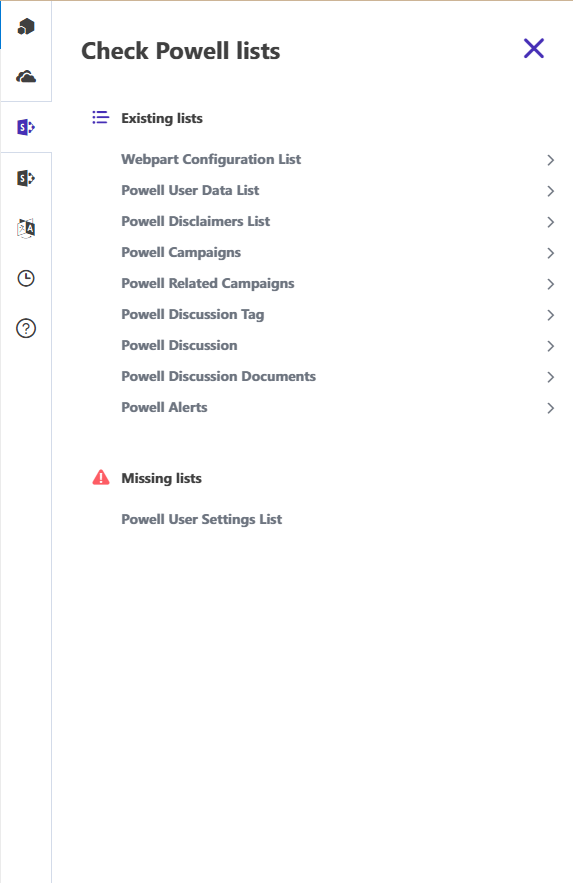Screen dimensions: 573x883
Task: Select missing Powell User Settings List
Action: click(x=202, y=519)
